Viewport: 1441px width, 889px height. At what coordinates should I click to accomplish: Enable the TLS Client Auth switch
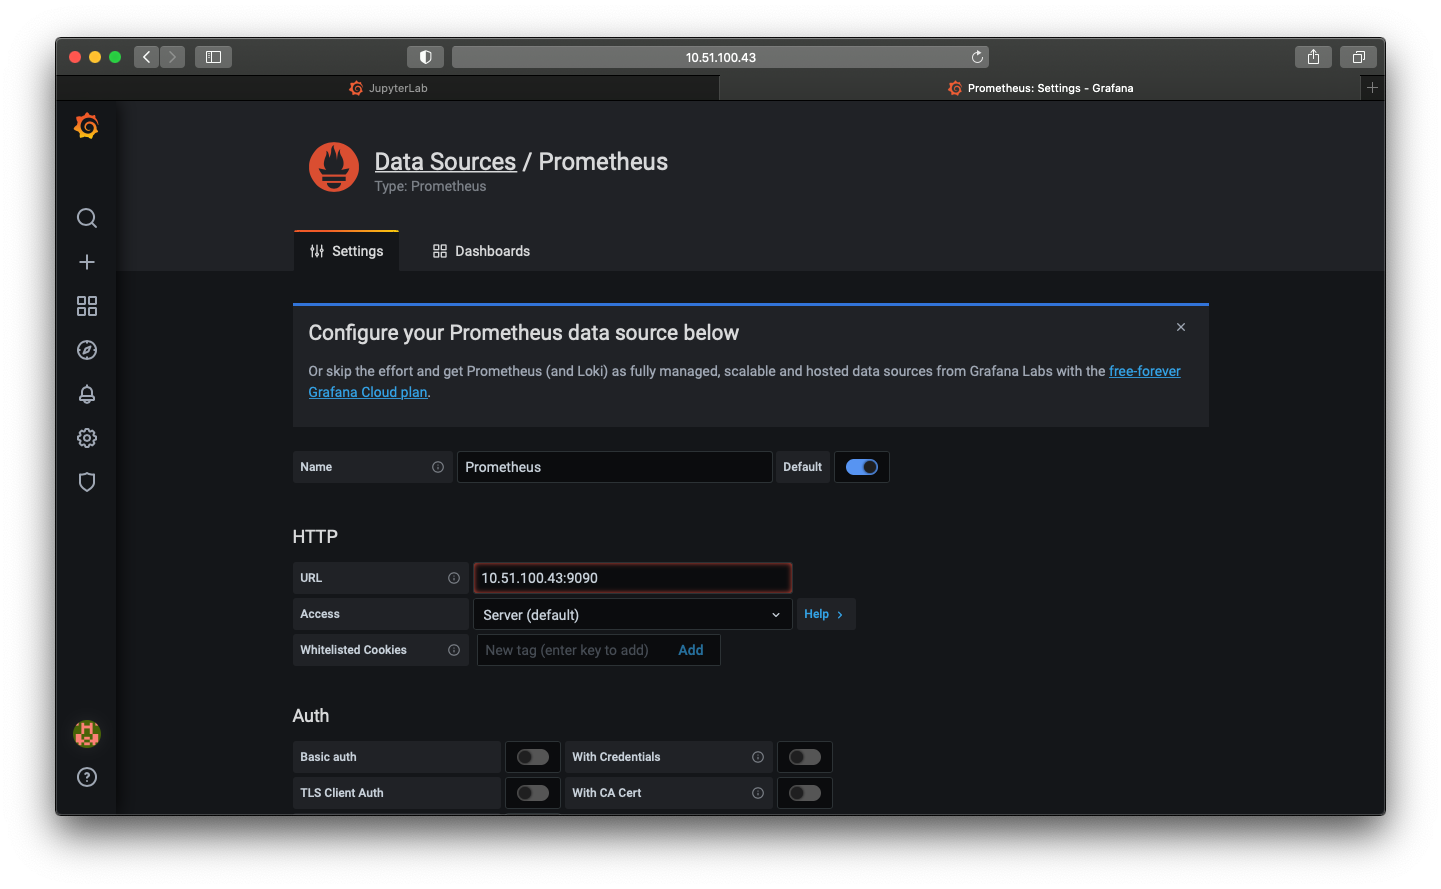(533, 793)
